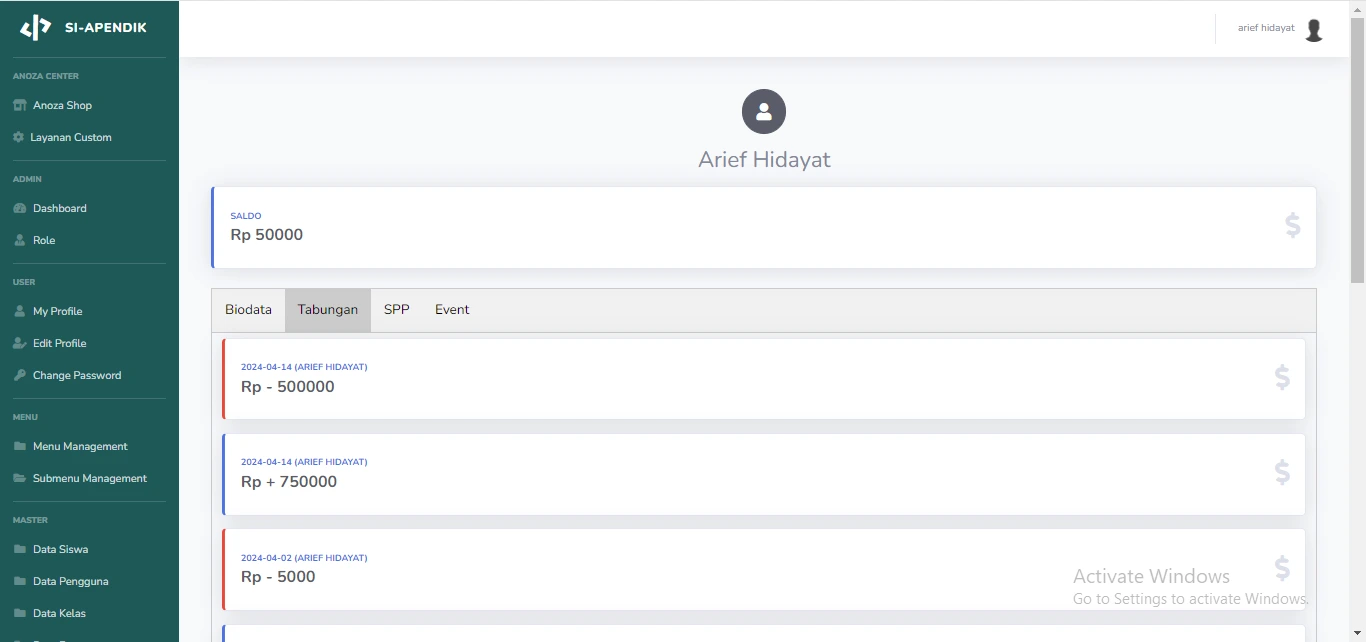The width and height of the screenshot is (1366, 642).
Task: Open the Event tab
Action: (452, 310)
